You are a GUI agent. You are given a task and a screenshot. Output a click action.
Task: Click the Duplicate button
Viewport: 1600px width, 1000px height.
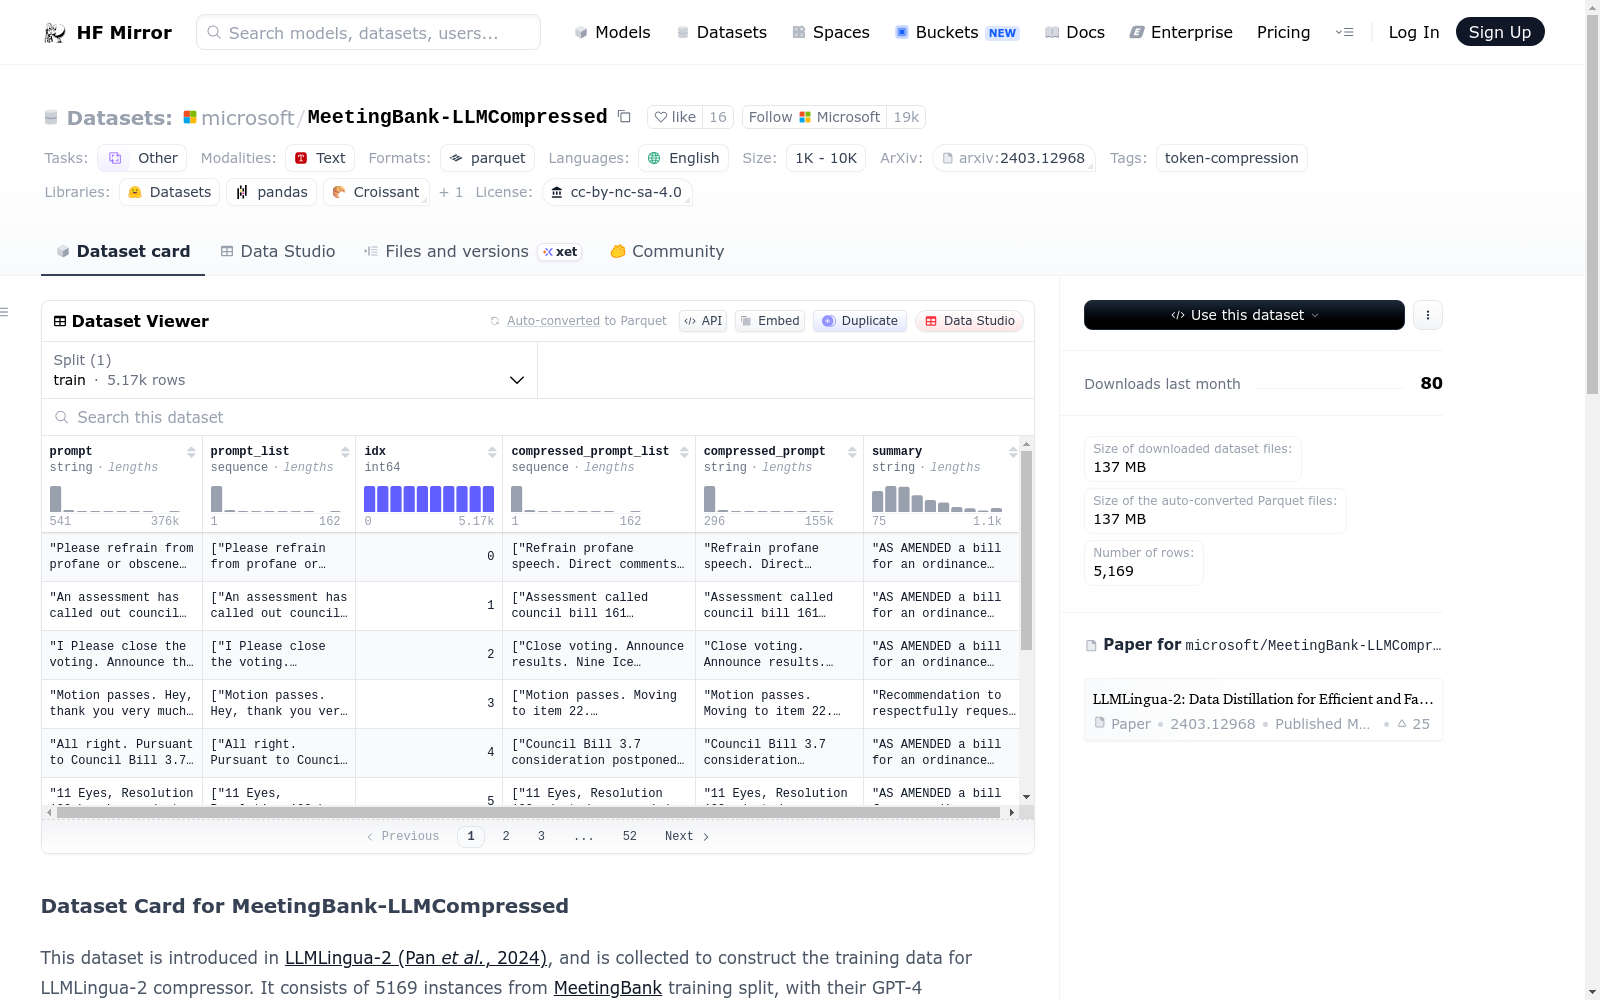click(860, 321)
